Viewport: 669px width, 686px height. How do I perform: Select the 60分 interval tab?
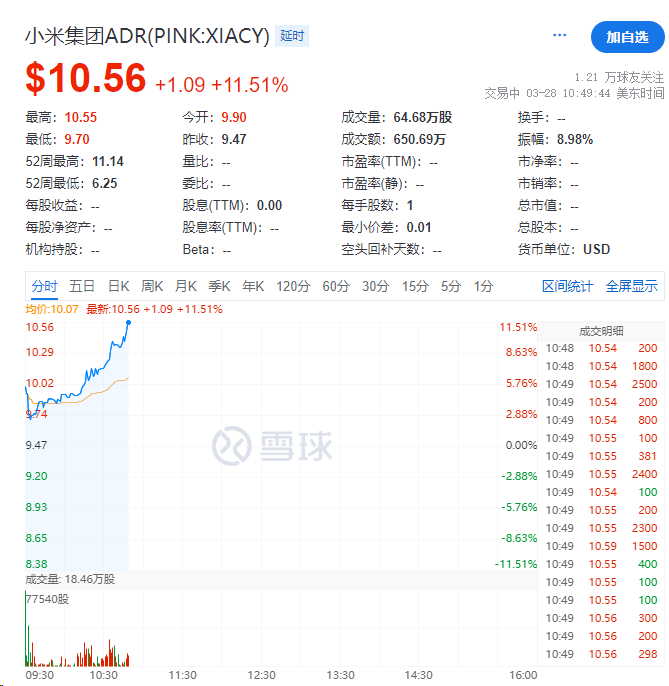[336, 287]
